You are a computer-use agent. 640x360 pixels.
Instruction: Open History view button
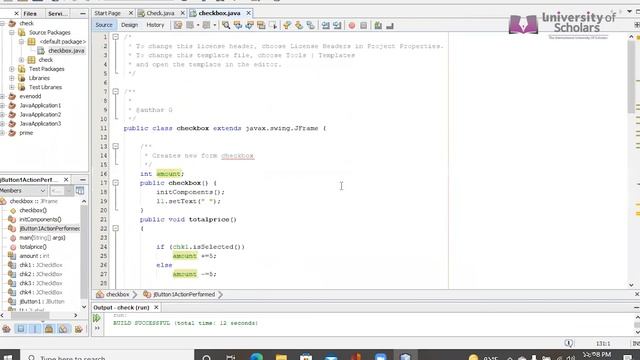(x=155, y=25)
